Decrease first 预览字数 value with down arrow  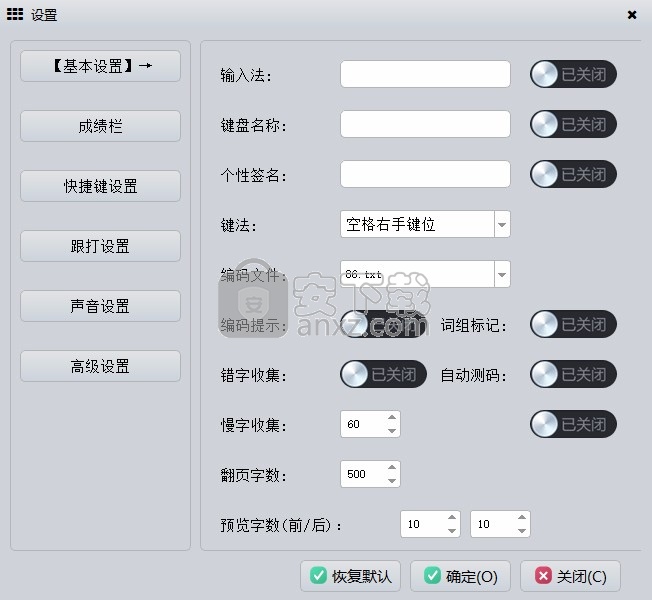coord(452,531)
